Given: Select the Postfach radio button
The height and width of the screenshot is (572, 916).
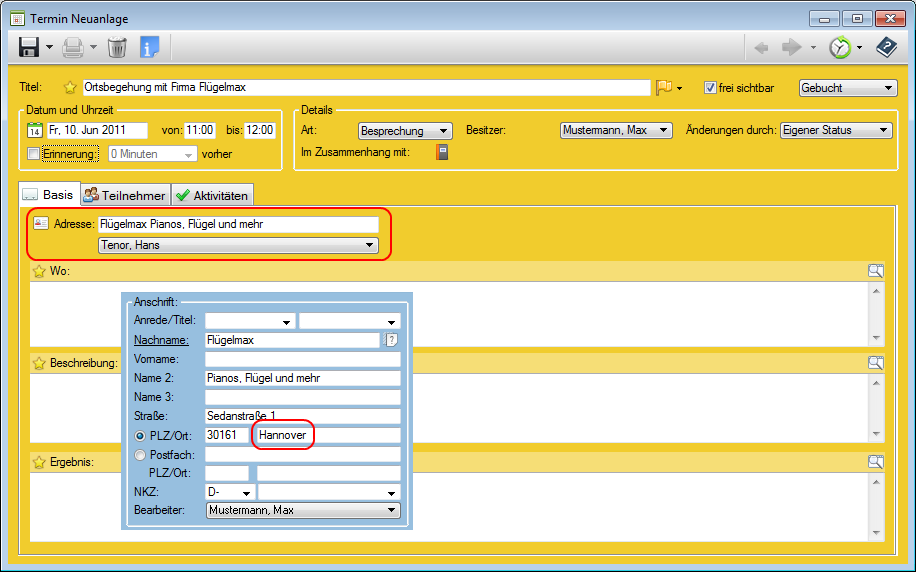Looking at the screenshot, I should click(140, 454).
